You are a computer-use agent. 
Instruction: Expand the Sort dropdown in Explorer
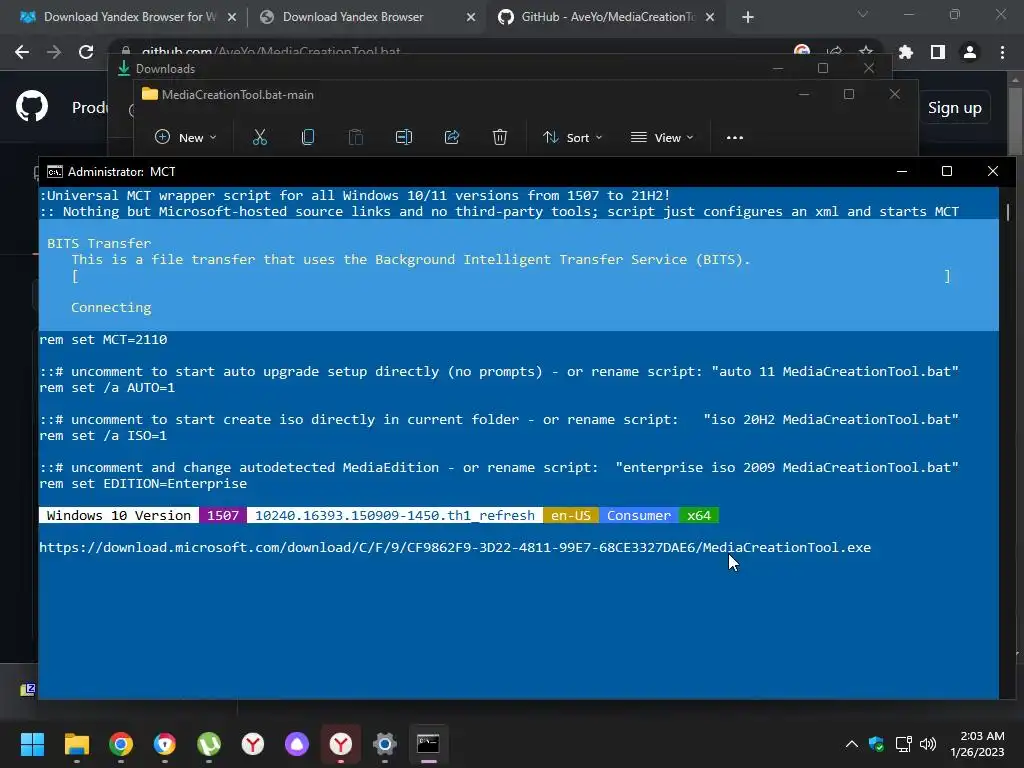(x=573, y=137)
